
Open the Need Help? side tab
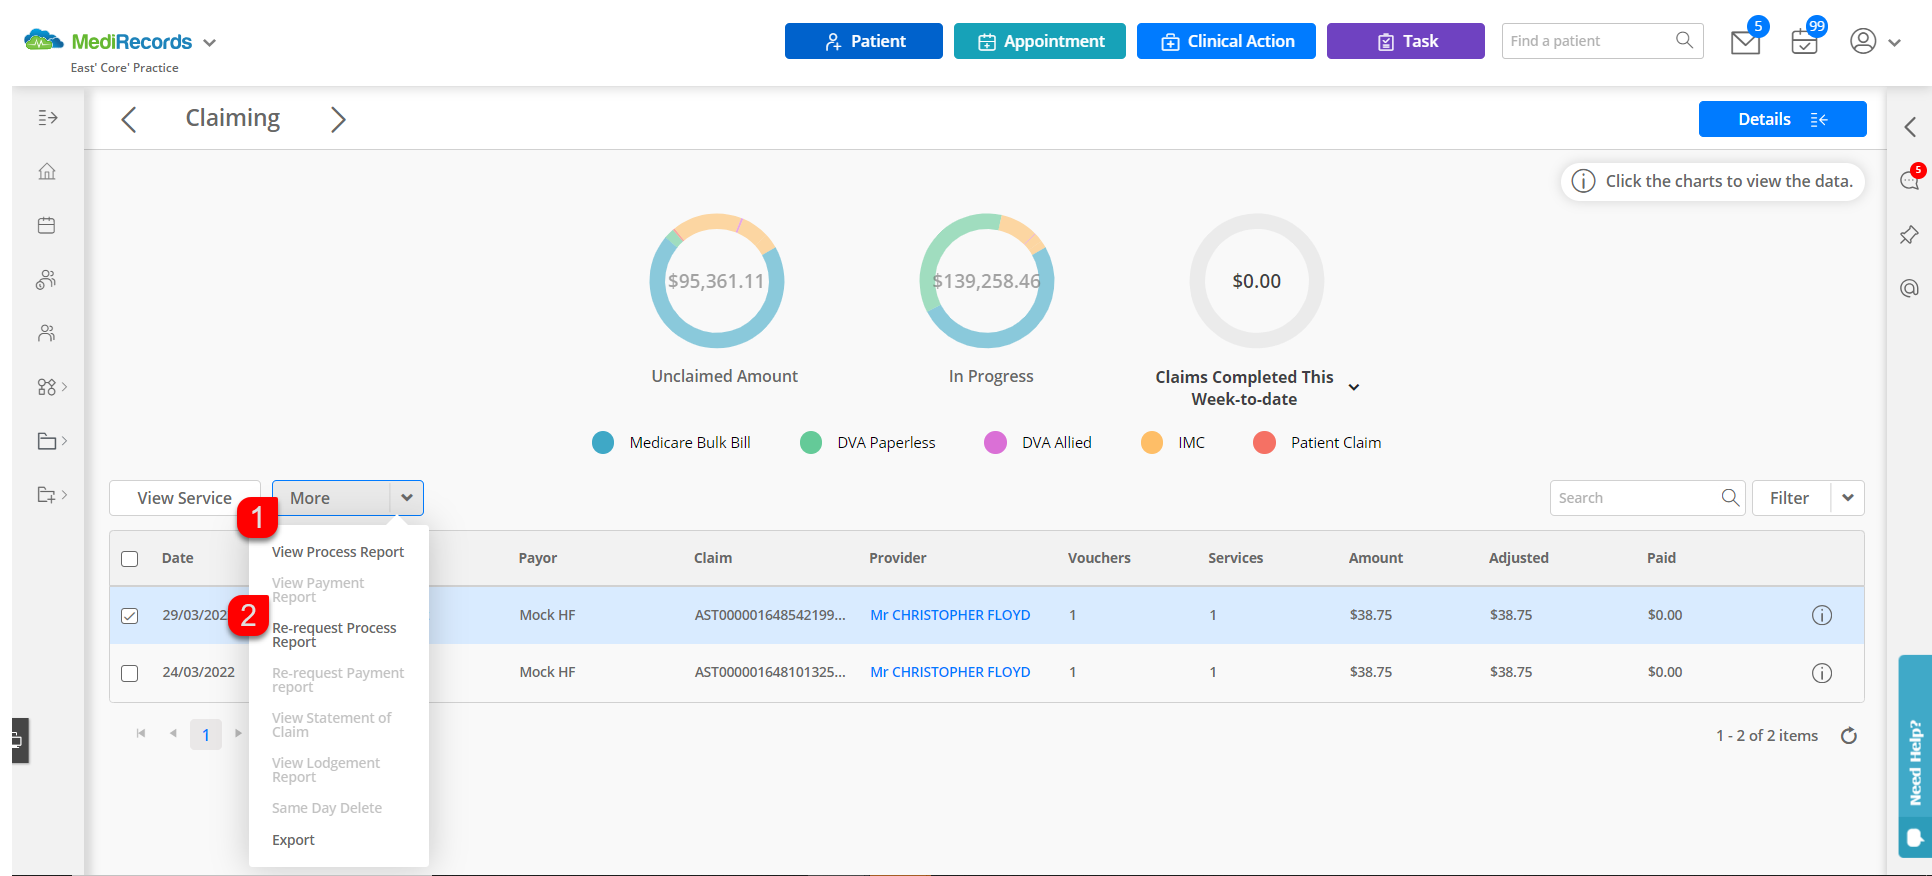tap(1915, 756)
